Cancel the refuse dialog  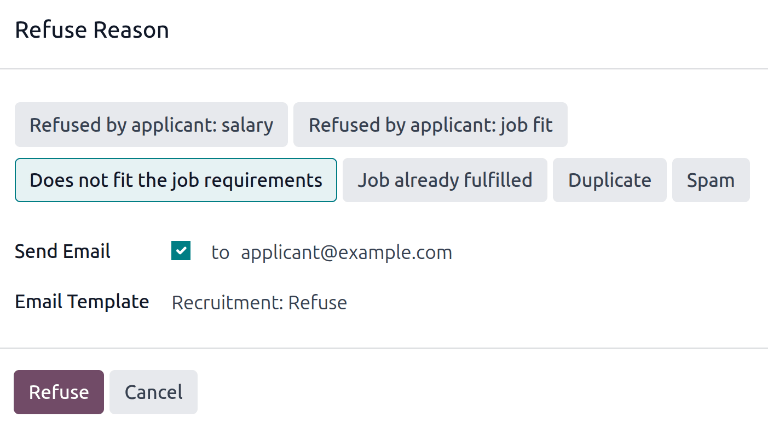(153, 392)
